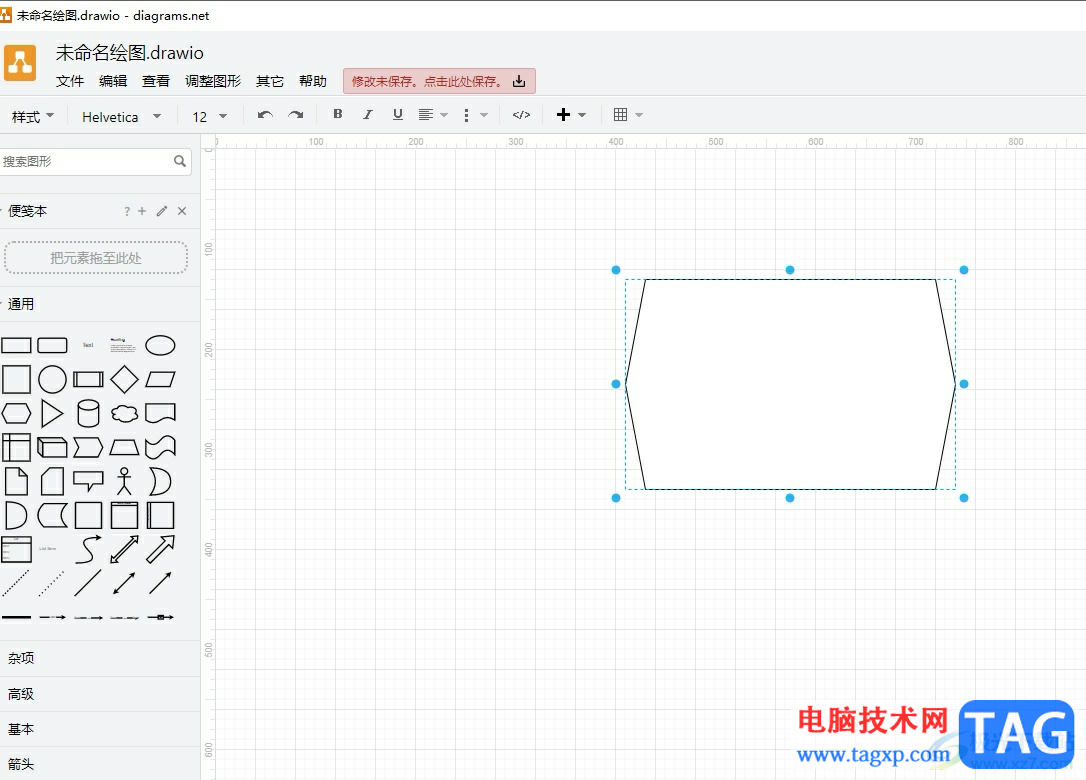Select the callout speech bubble shape
The height and width of the screenshot is (780, 1086).
coord(88,481)
